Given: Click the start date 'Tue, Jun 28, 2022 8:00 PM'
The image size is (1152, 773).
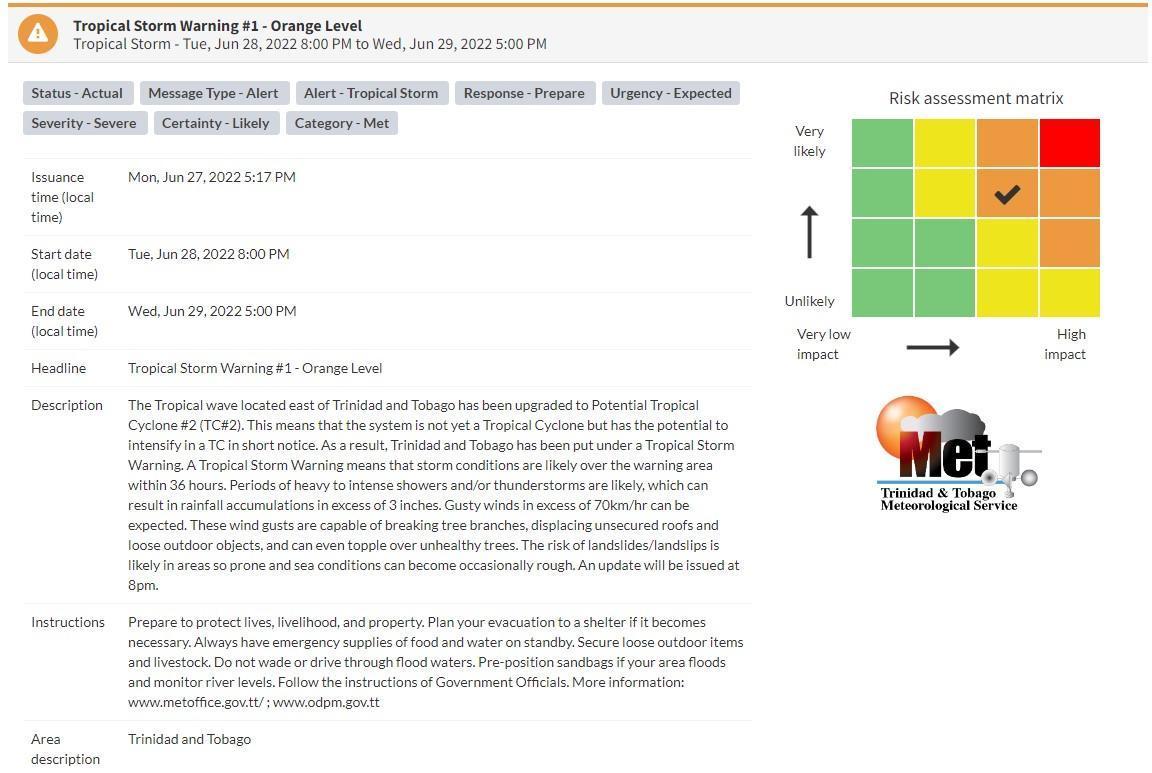Looking at the screenshot, I should point(209,254).
